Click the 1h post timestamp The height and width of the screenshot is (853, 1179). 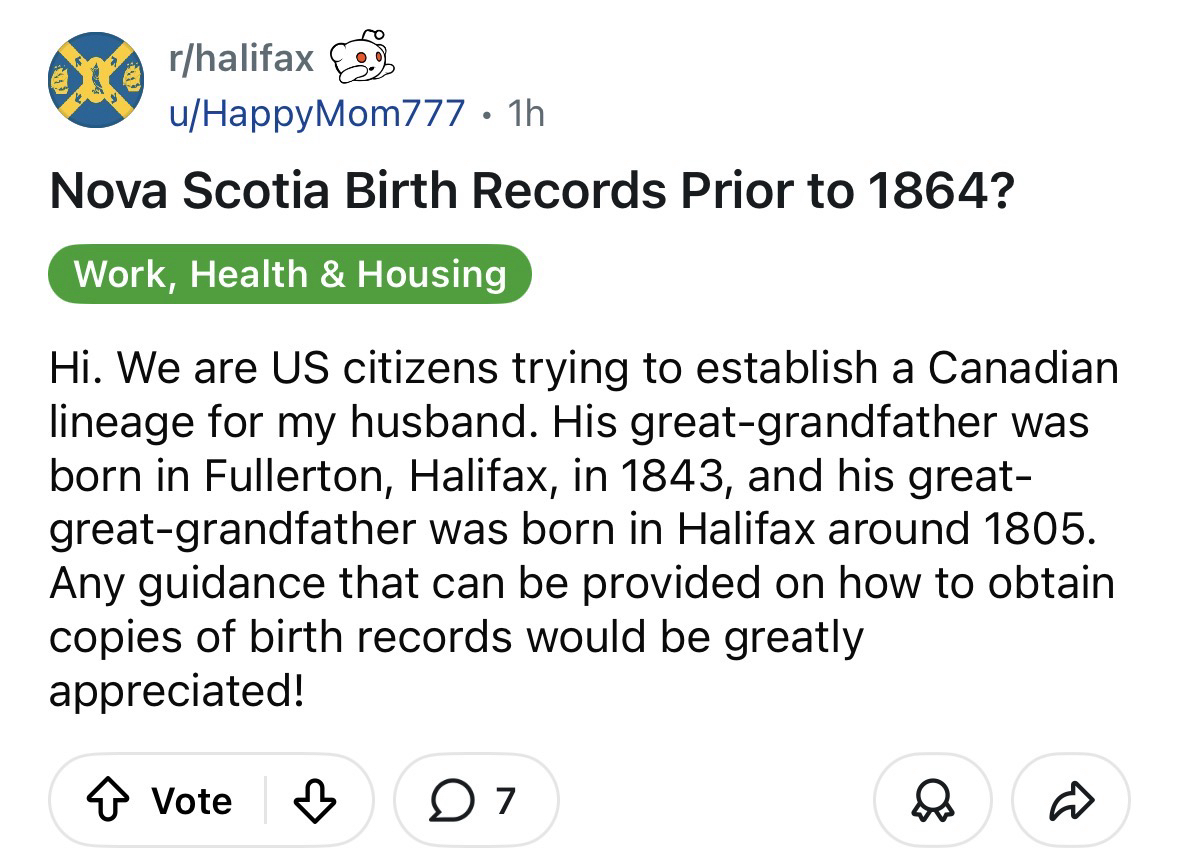(x=526, y=113)
